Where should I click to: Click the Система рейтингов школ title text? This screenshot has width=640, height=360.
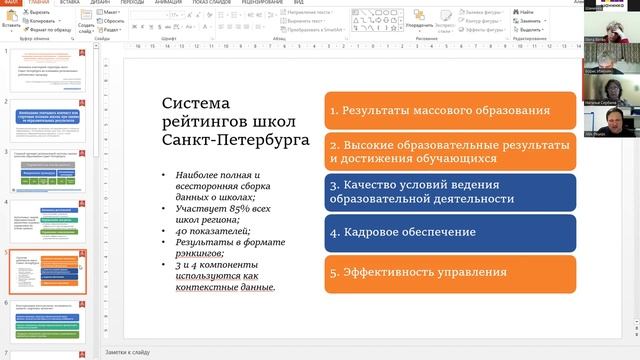[235, 121]
